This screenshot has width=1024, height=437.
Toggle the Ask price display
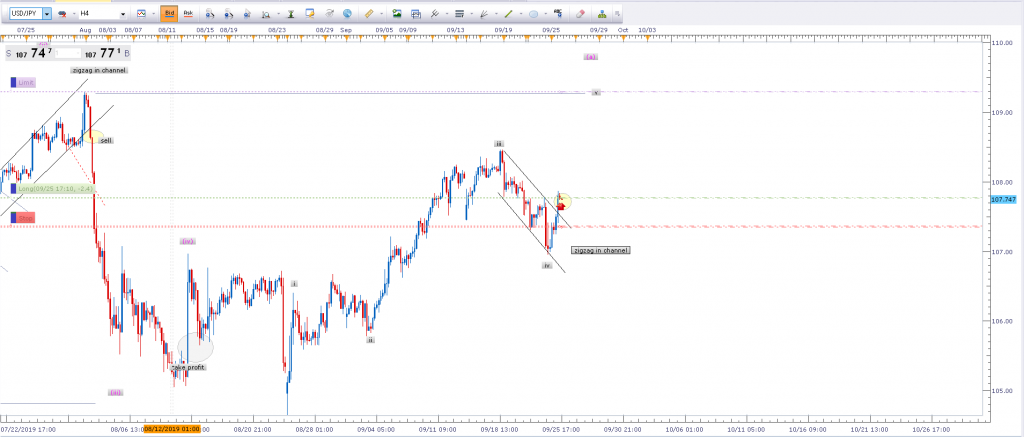(187, 15)
